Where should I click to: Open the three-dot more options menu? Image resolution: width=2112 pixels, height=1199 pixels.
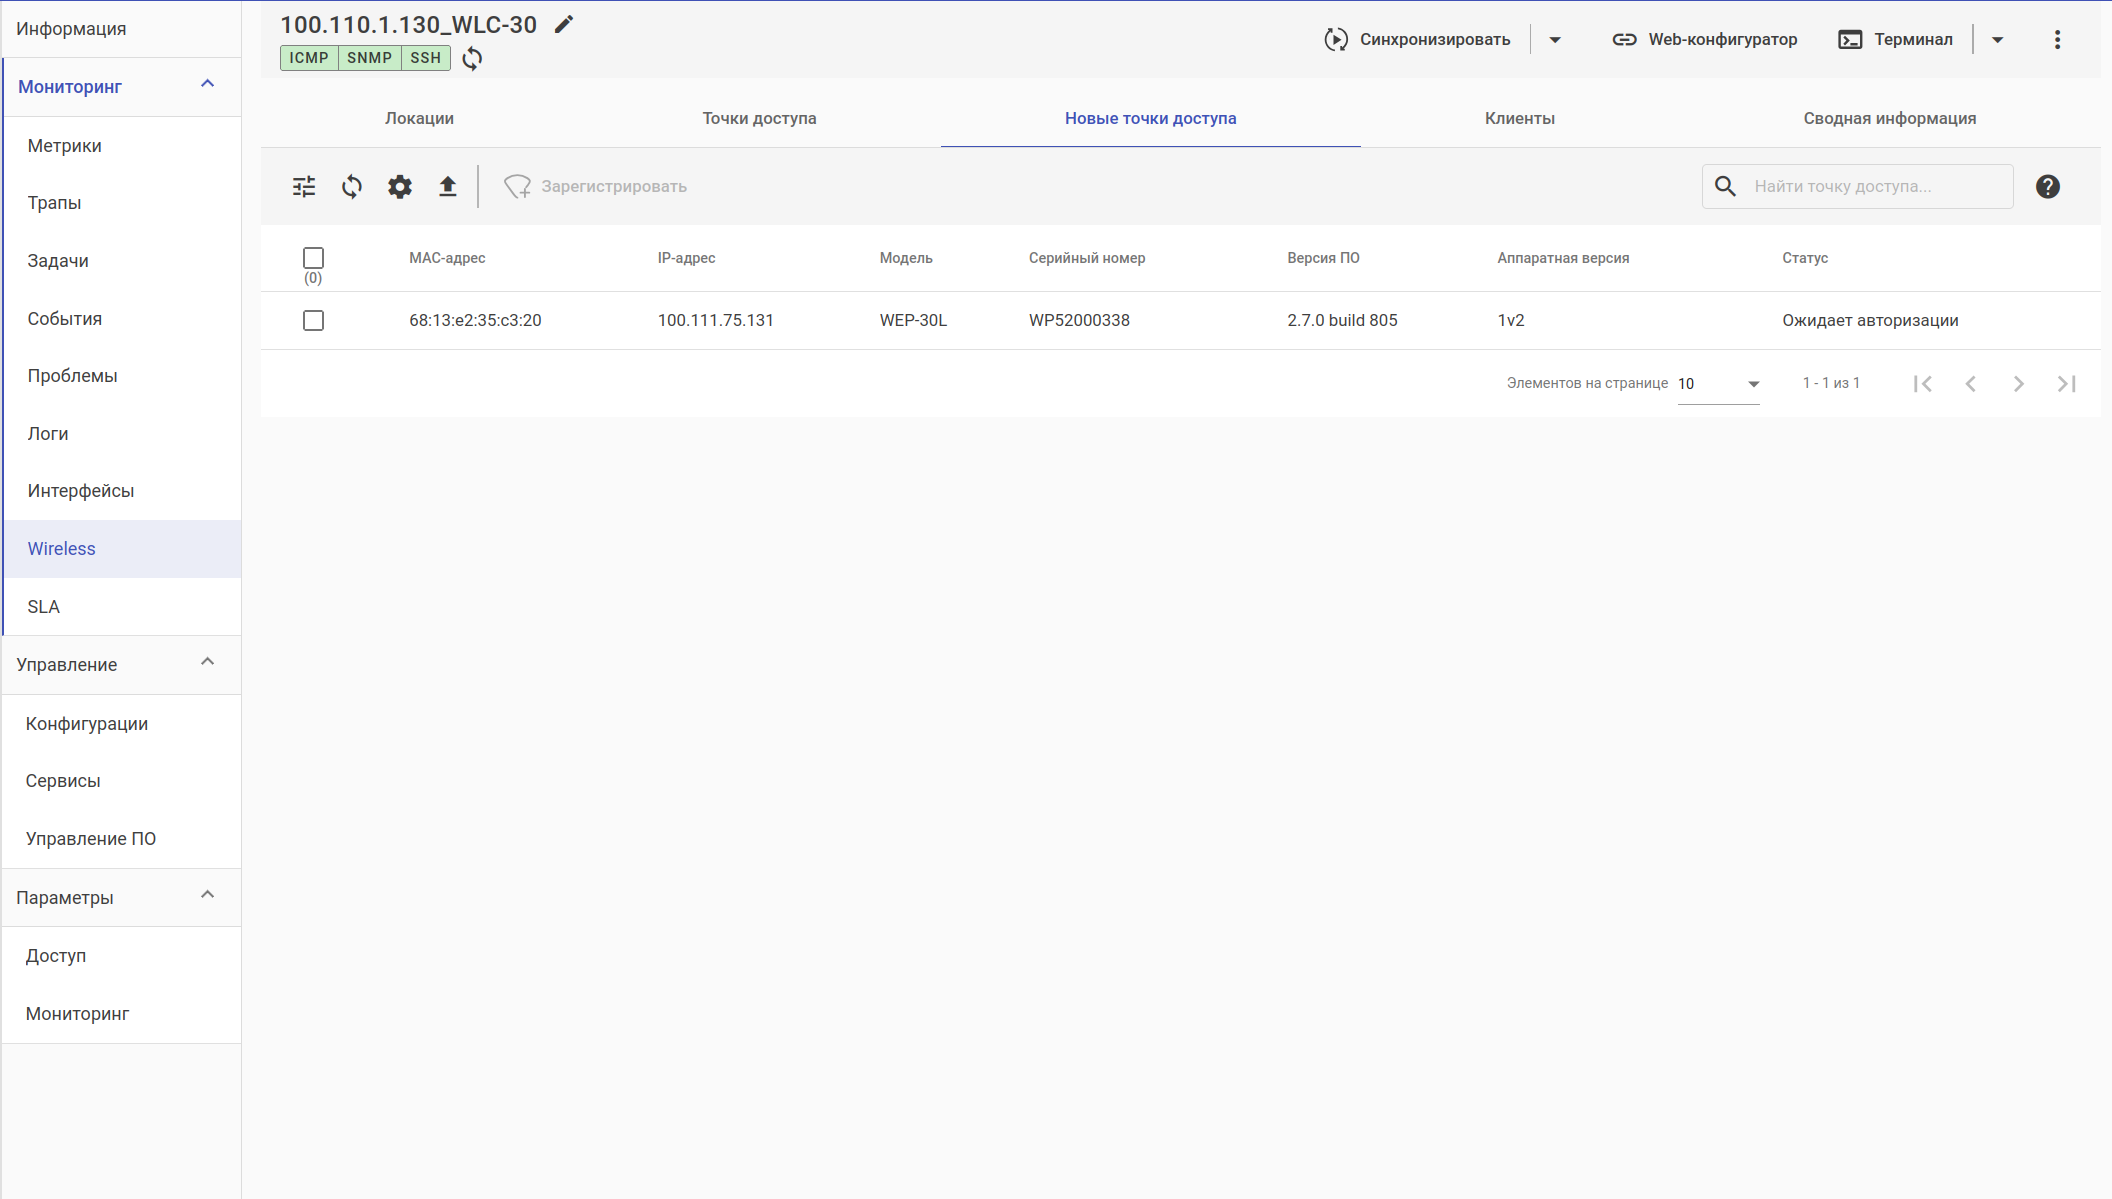point(2057,39)
